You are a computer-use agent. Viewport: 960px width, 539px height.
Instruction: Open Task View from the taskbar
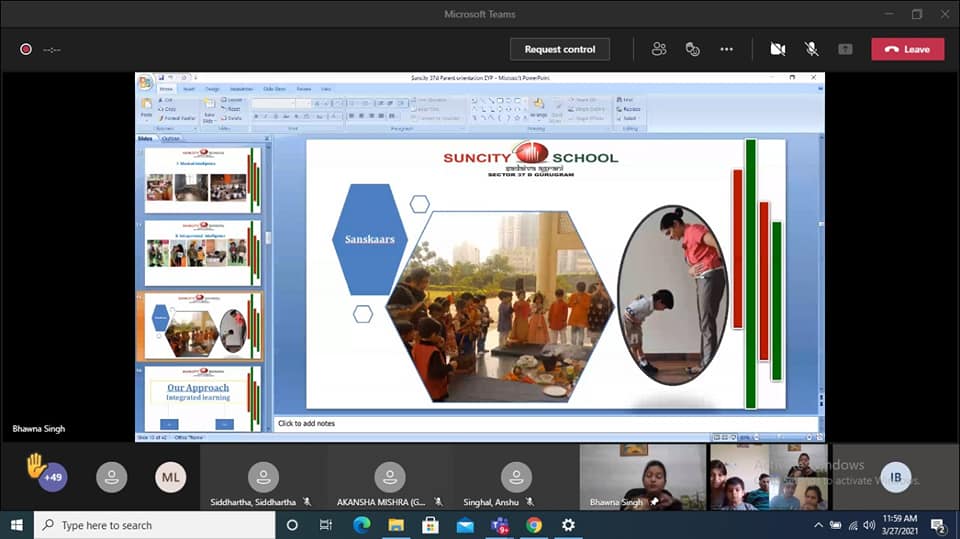(x=326, y=525)
